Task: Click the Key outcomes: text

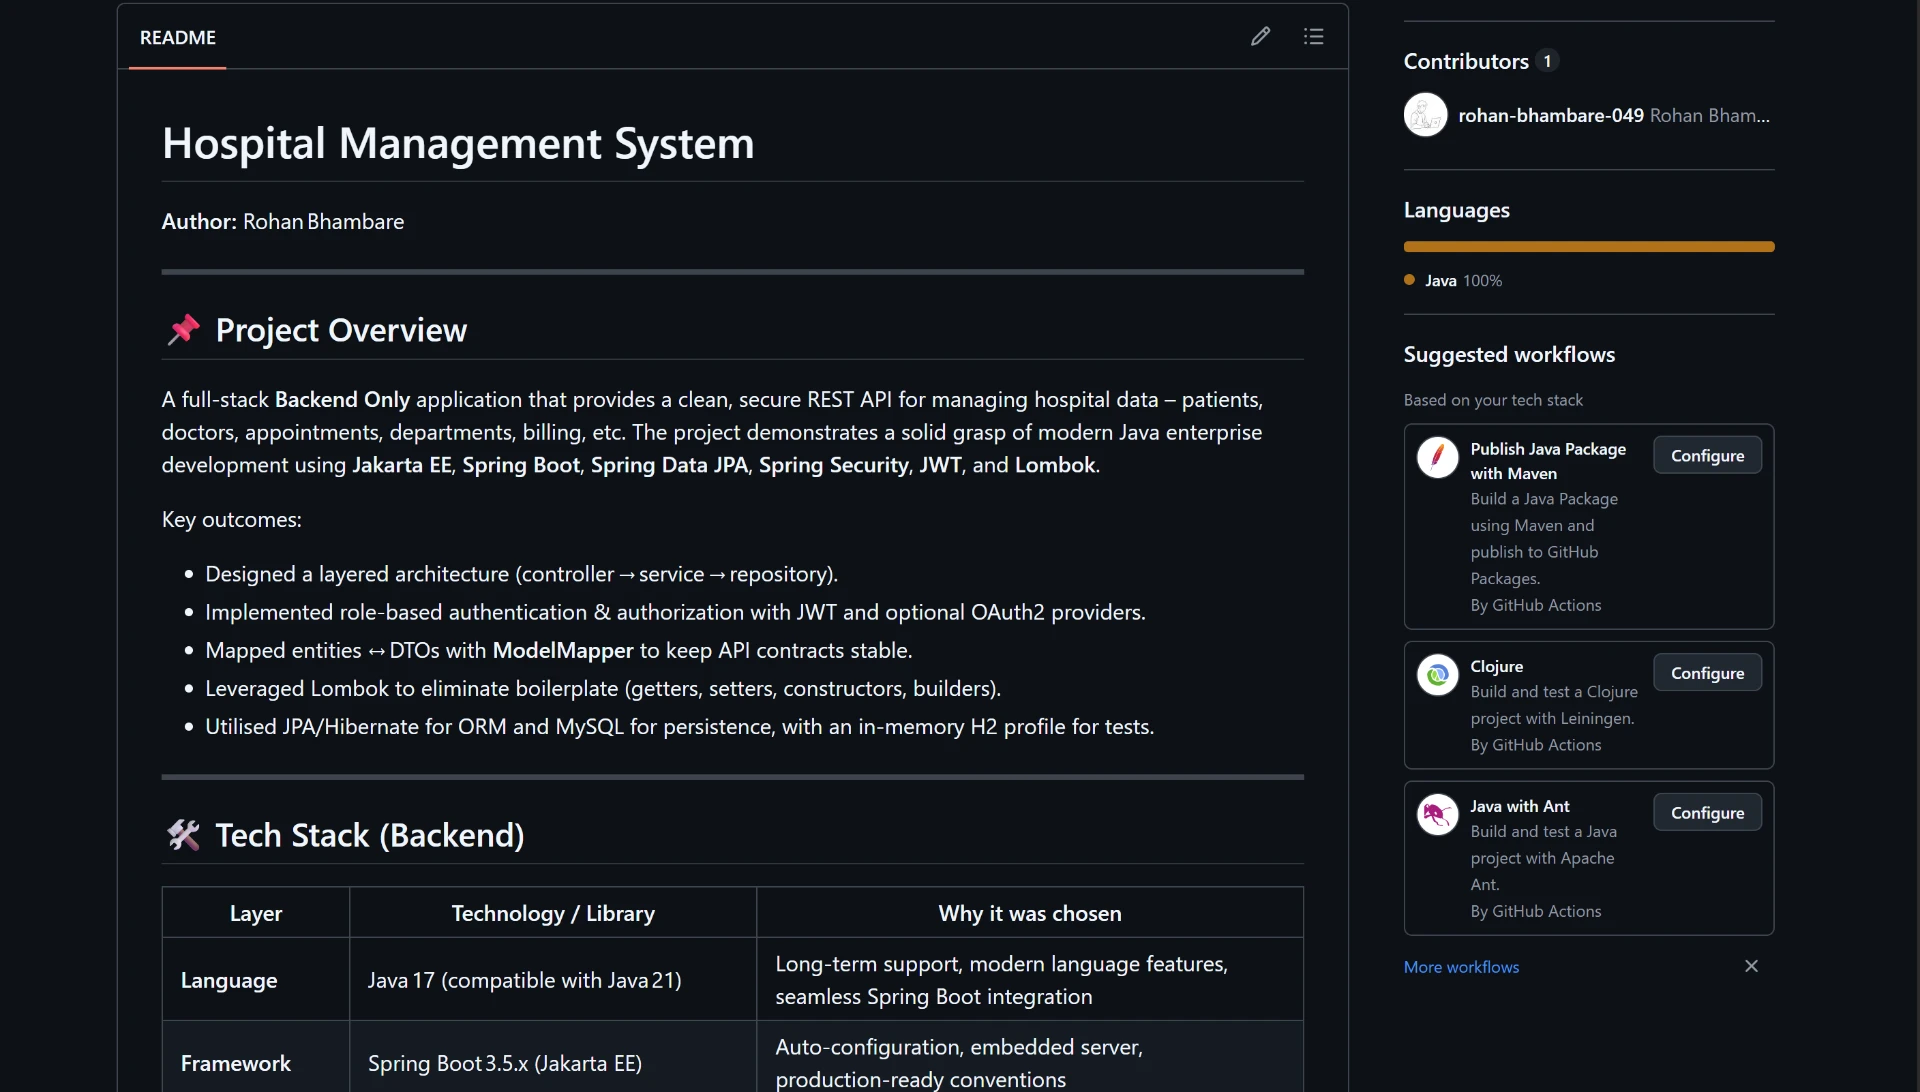Action: click(232, 520)
